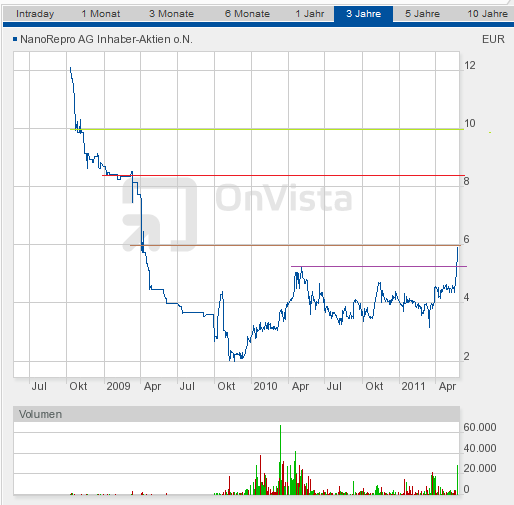
Task: Click the price line peak at chart start
Action: click(x=70, y=68)
